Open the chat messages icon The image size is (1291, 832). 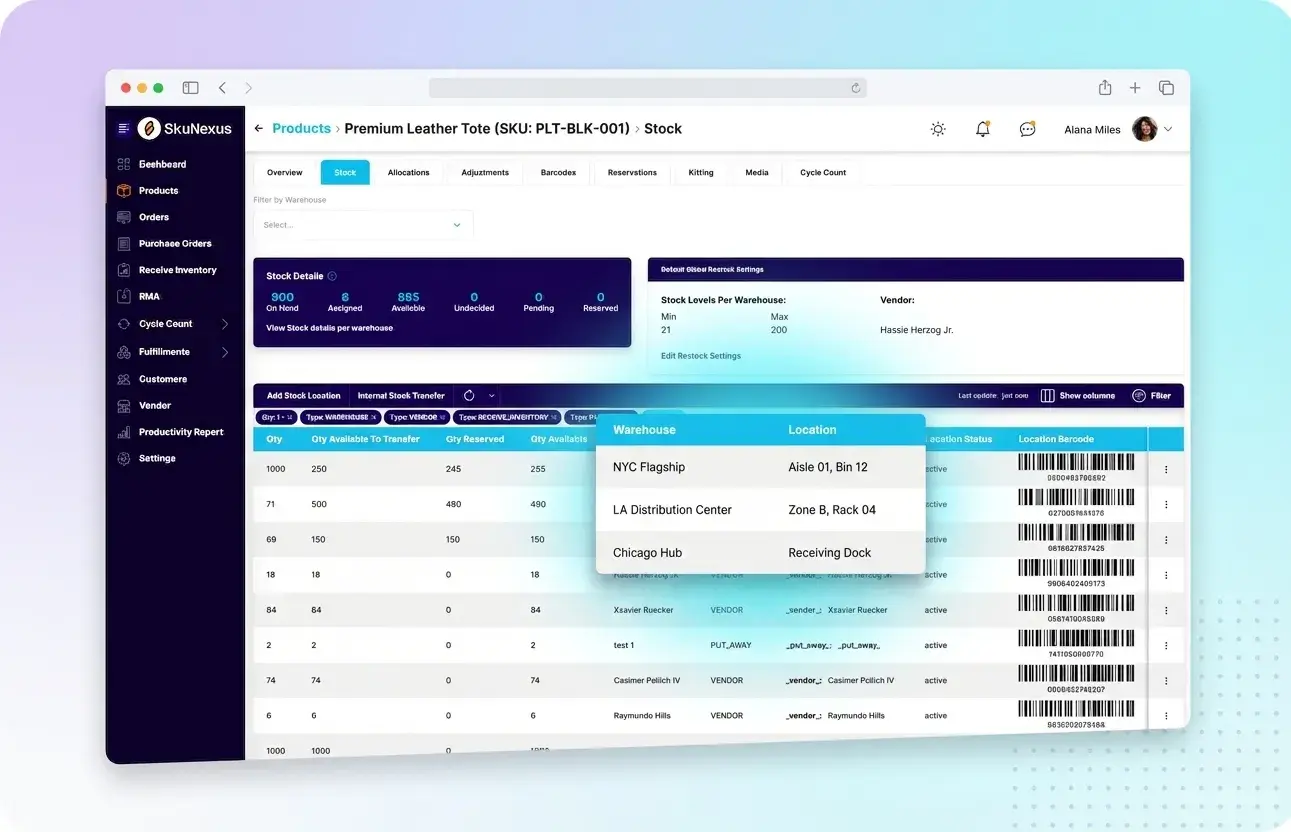[x=1027, y=128]
